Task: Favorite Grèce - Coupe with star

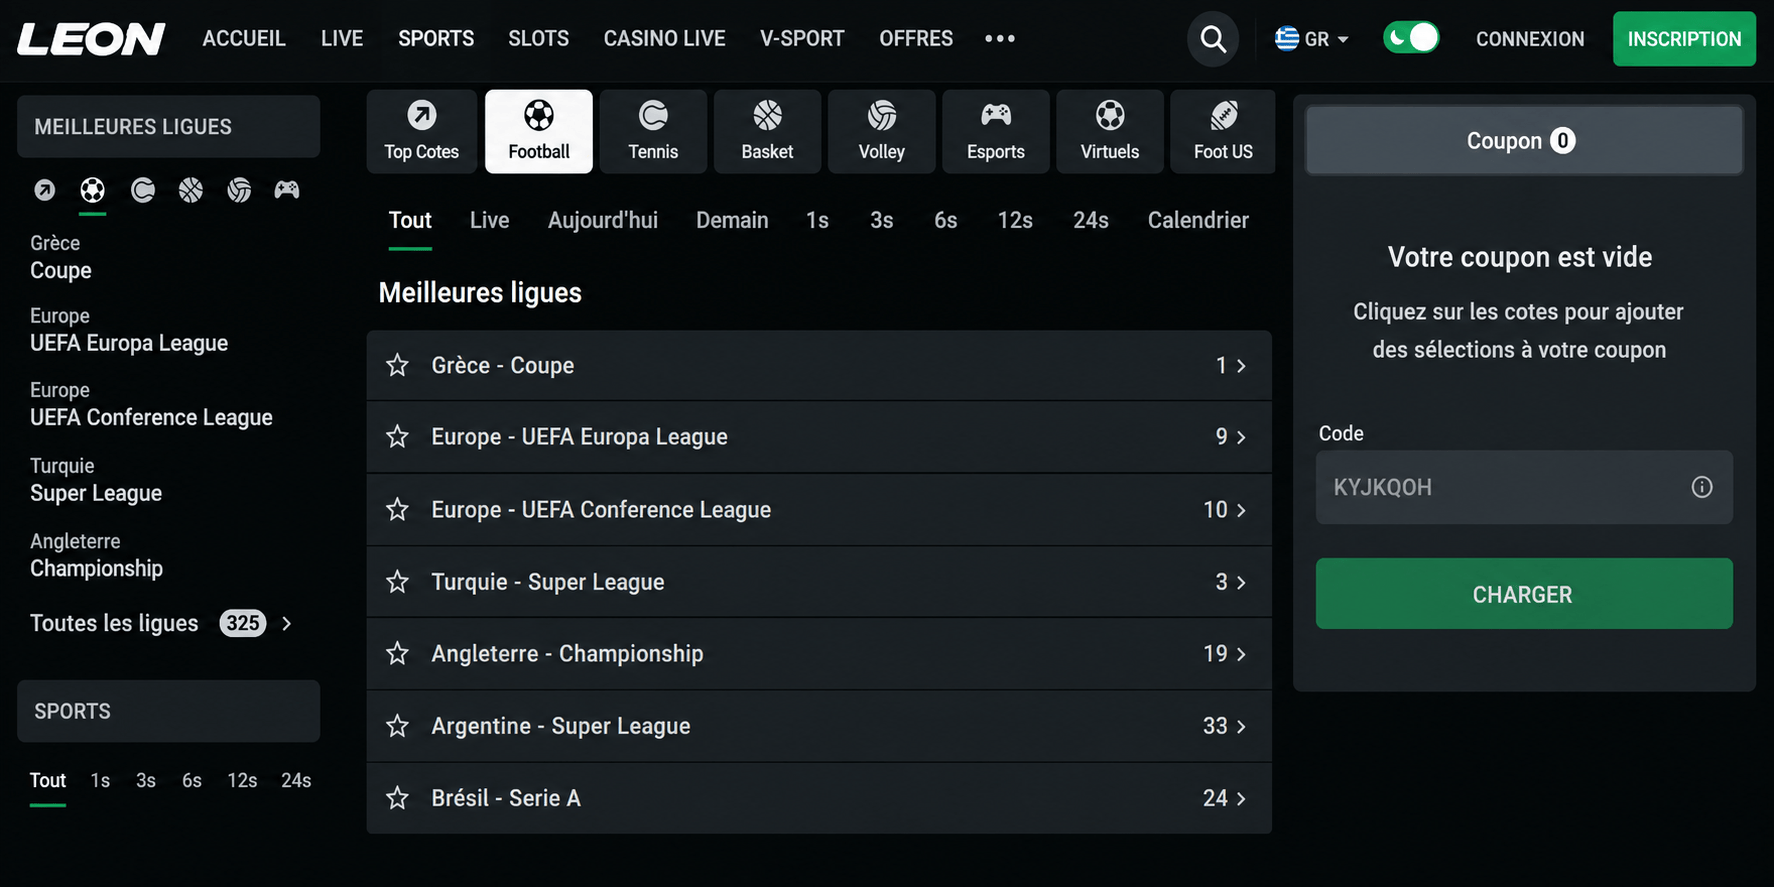Action: pyautogui.click(x=398, y=365)
